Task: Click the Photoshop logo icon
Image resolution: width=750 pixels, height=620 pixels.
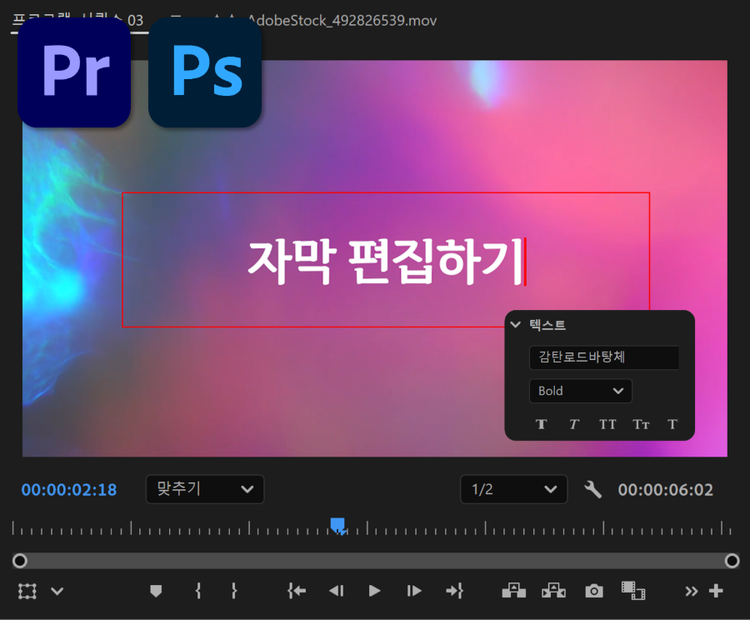Action: tap(205, 72)
